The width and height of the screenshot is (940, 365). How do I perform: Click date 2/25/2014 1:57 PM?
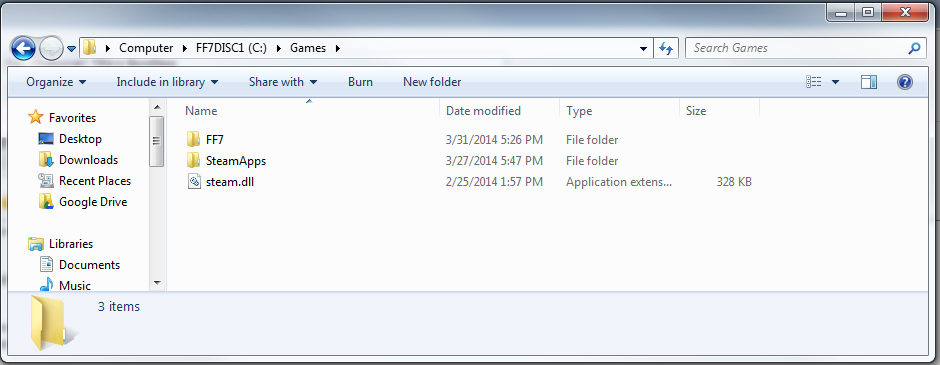495,182
